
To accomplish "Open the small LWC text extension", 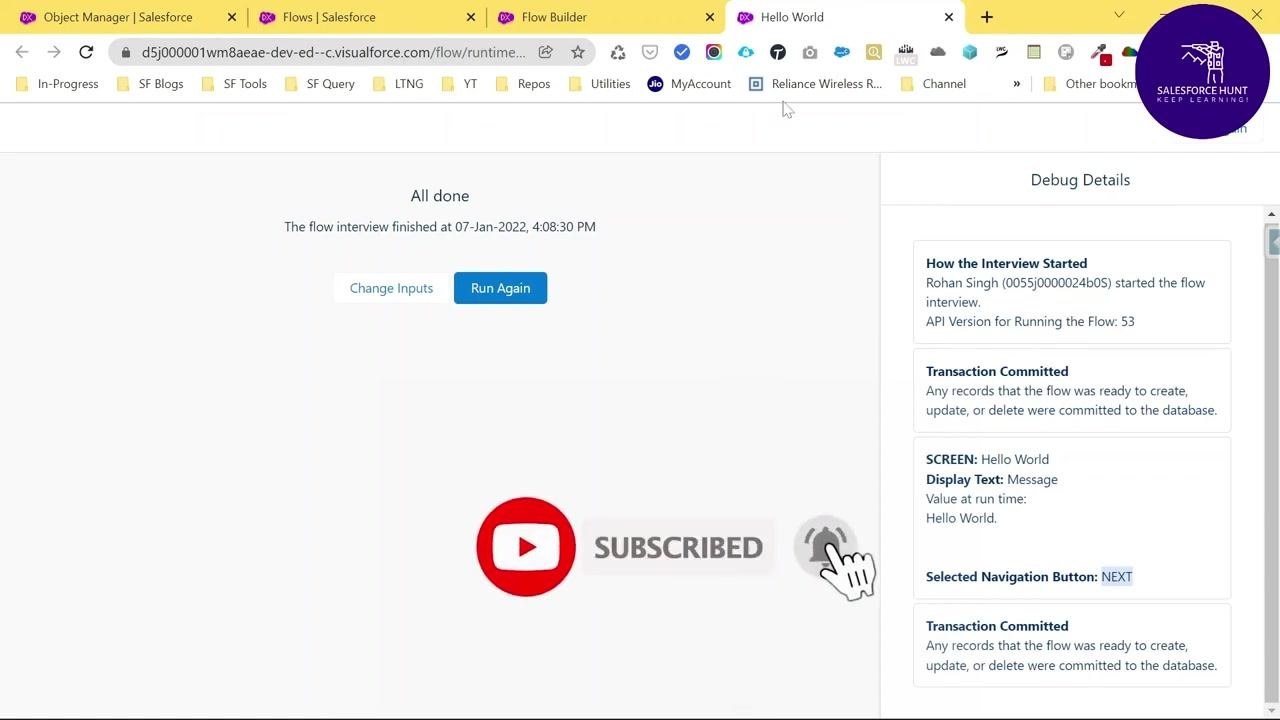I will (x=1002, y=52).
